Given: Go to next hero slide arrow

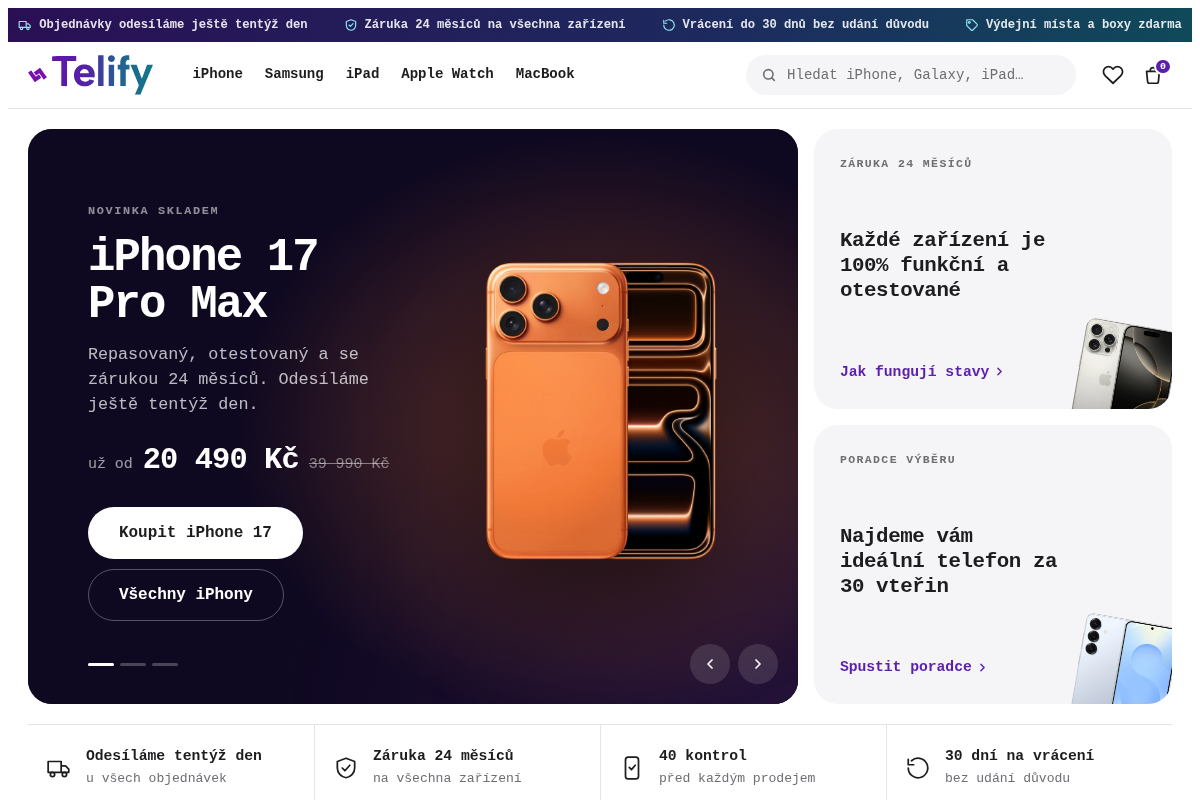Looking at the screenshot, I should tap(758, 664).
